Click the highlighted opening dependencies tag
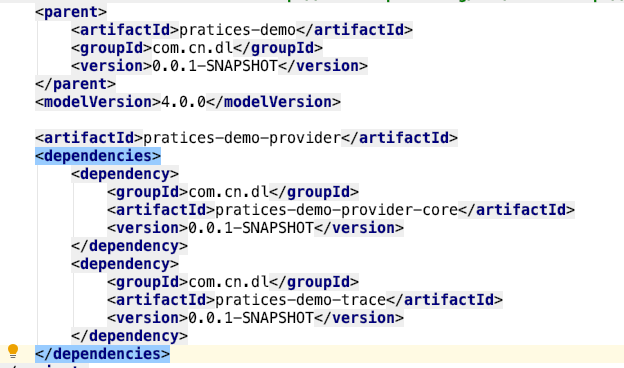Screen dimensions: 624x368 point(98,156)
